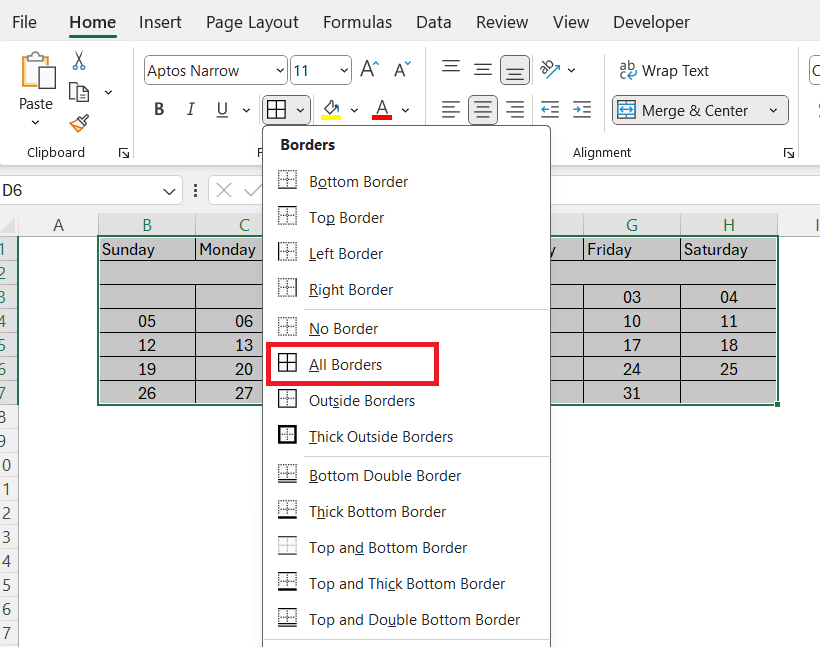The height and width of the screenshot is (647, 820).
Task: Open the Developer tab
Action: coord(651,22)
